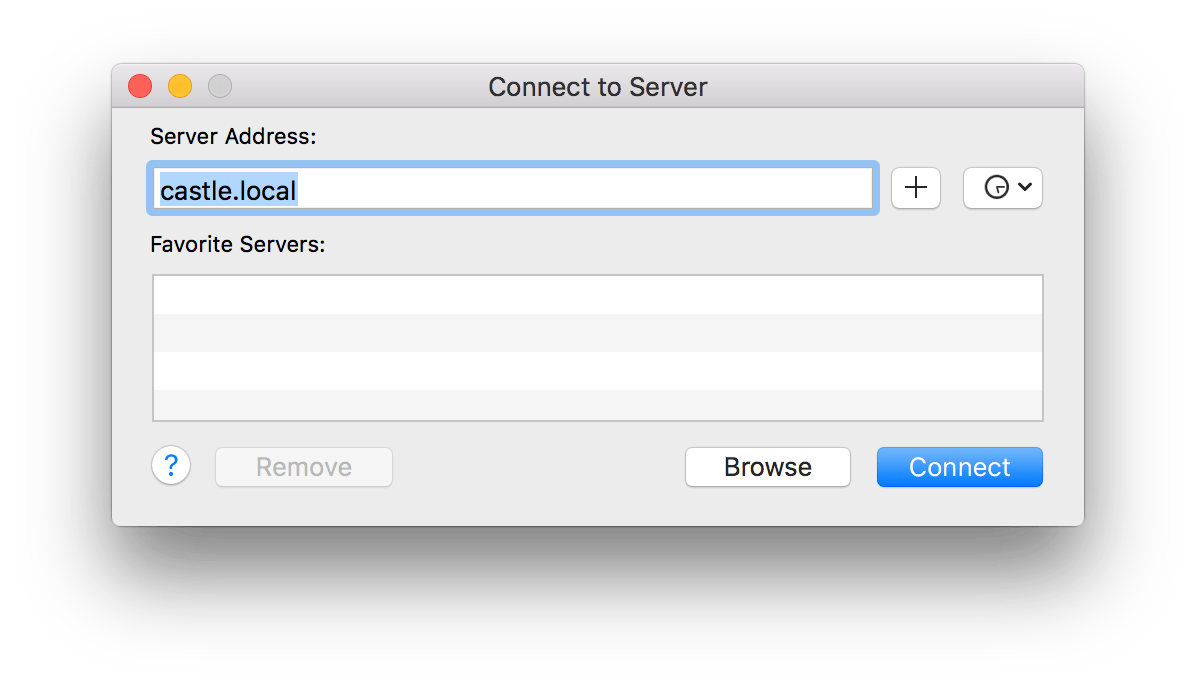Expand the recent servers chevron arrow
This screenshot has width=1196, height=686.
click(1025, 188)
